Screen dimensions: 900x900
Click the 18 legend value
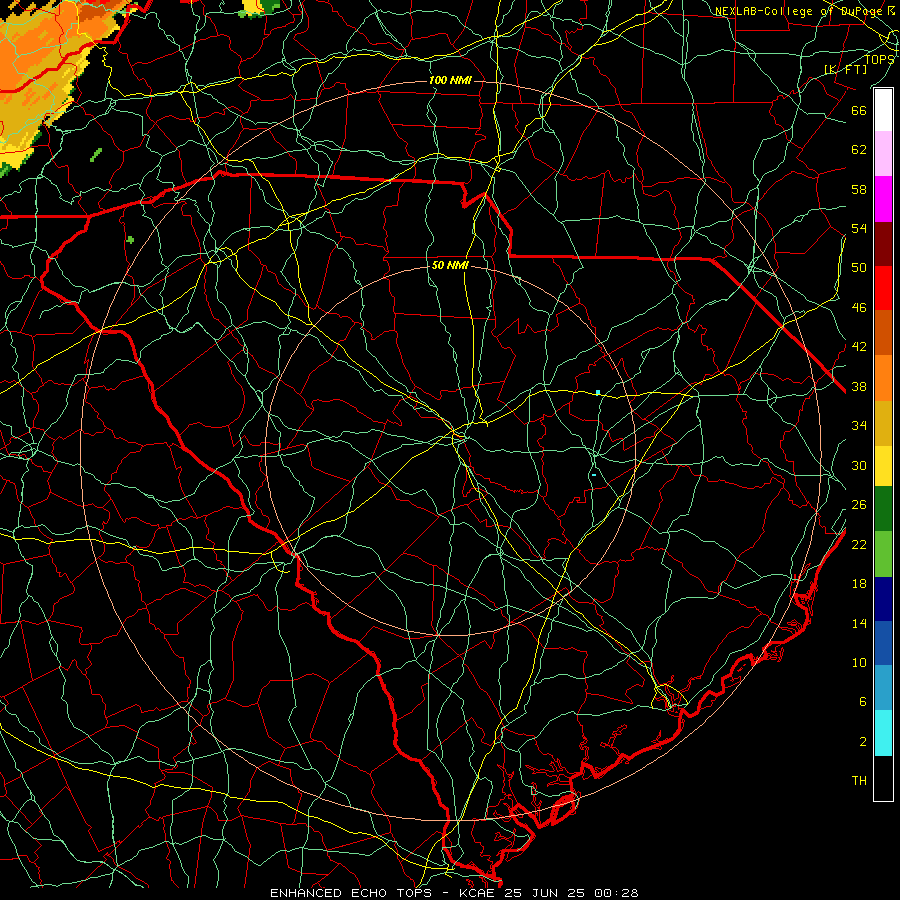coord(859,584)
